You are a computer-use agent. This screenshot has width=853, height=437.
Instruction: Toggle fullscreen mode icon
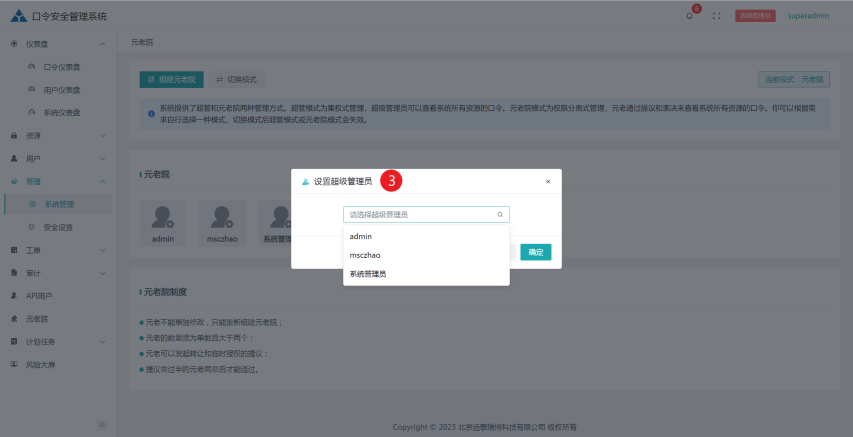coord(716,16)
